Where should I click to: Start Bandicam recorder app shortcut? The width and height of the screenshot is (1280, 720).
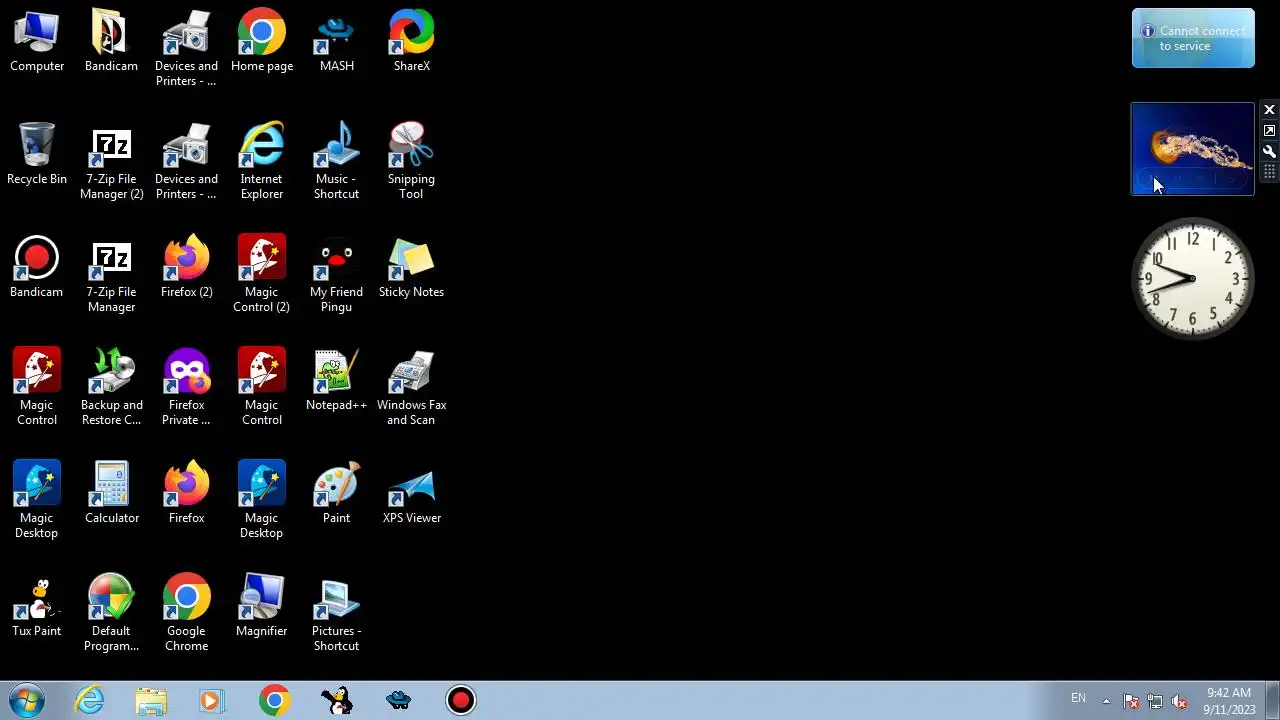point(37,268)
